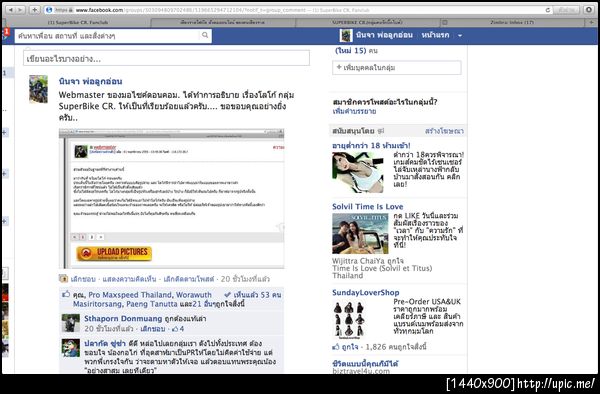
Task: Open SundayLoverShop ad title link
Action: pyautogui.click(x=365, y=293)
